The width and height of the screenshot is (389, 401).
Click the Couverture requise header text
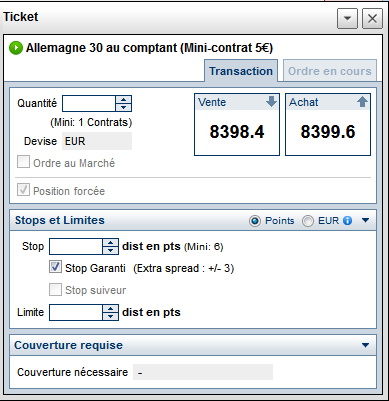tap(68, 345)
